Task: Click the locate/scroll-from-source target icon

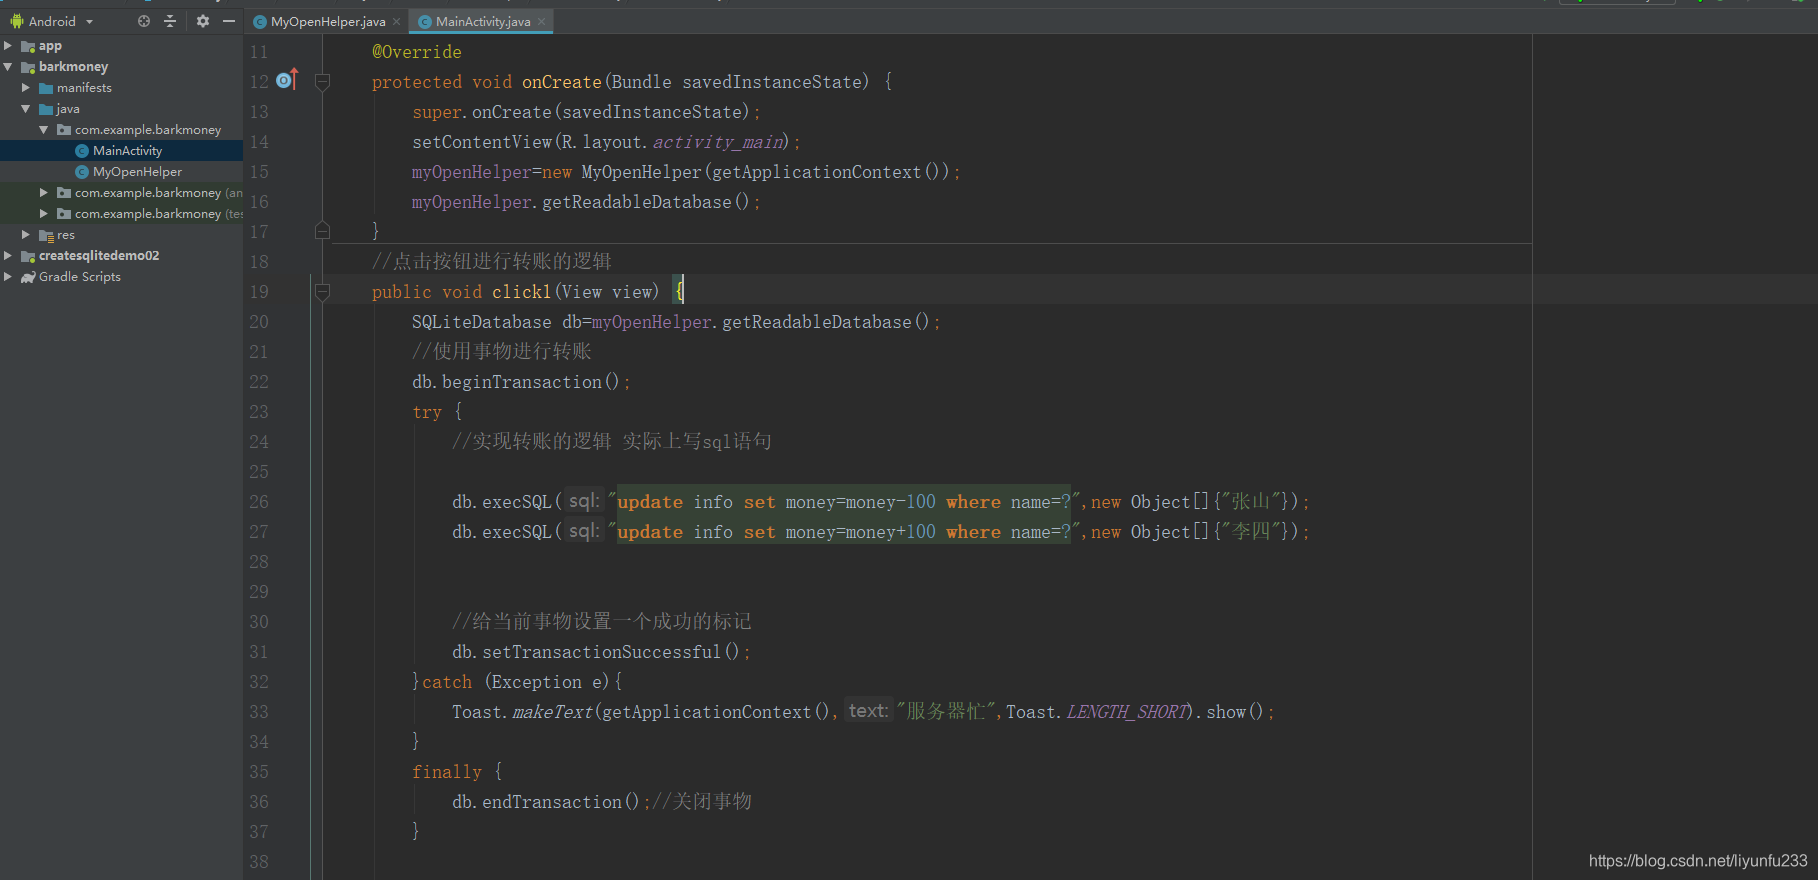Action: coord(144,21)
